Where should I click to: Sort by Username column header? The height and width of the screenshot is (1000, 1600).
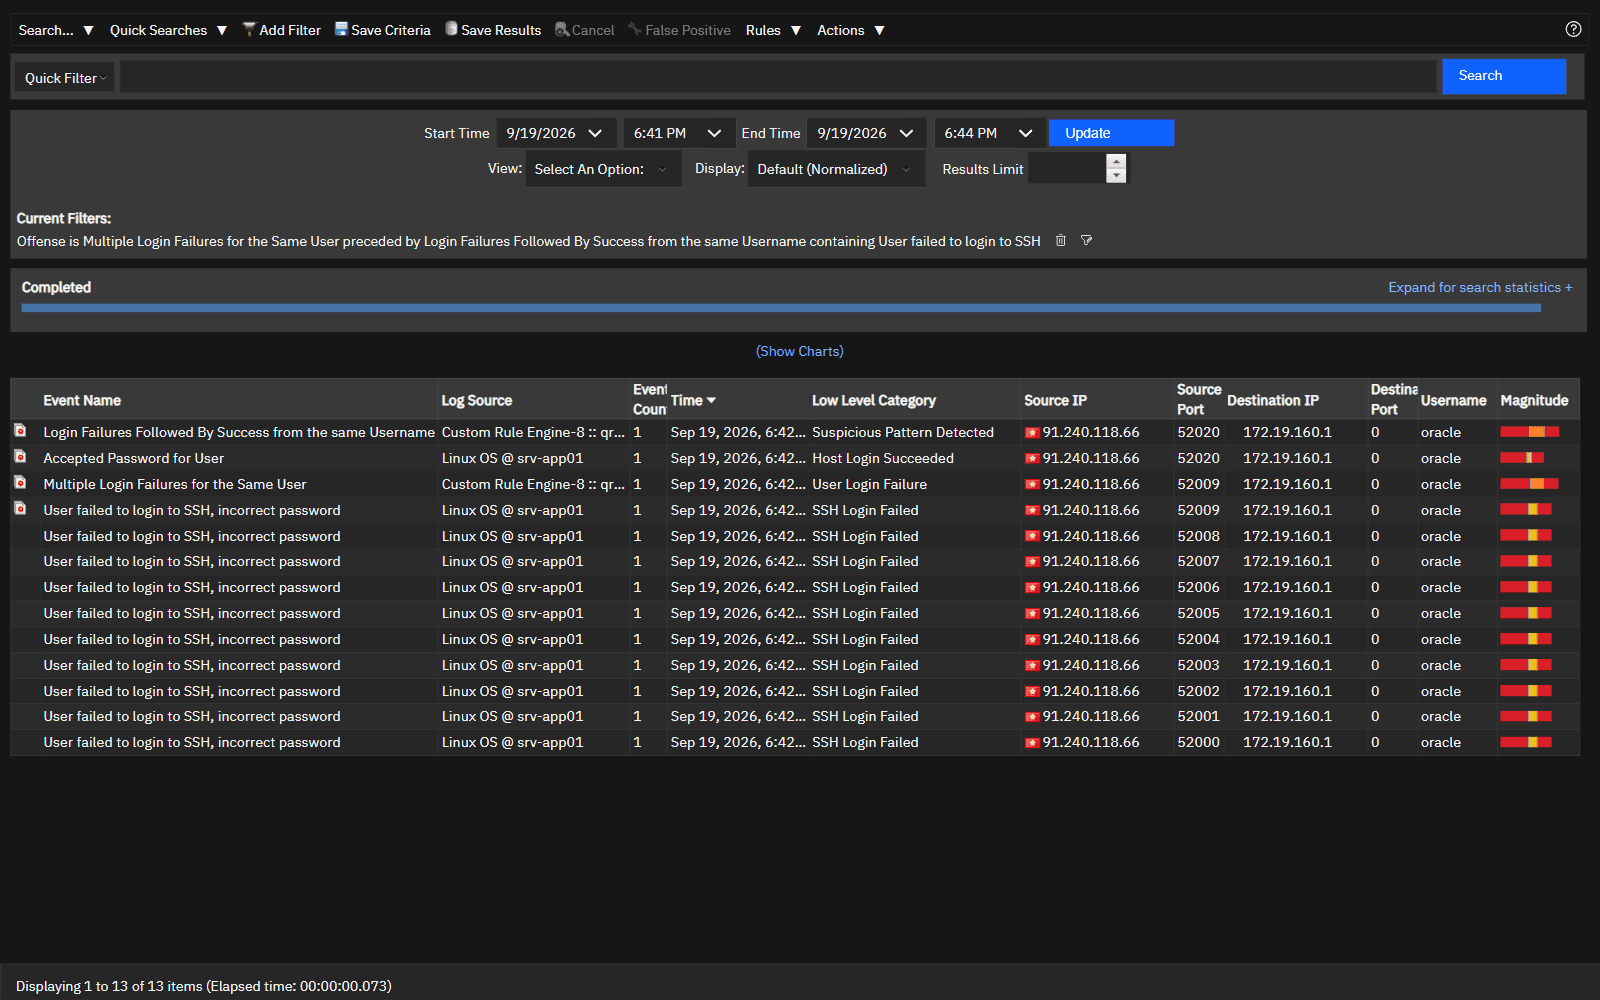click(x=1453, y=400)
